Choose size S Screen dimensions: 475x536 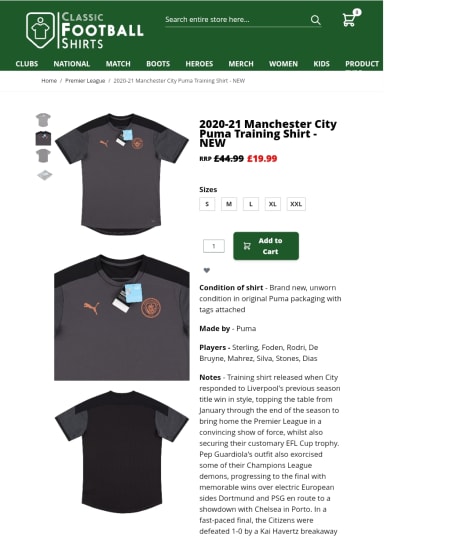click(x=207, y=204)
